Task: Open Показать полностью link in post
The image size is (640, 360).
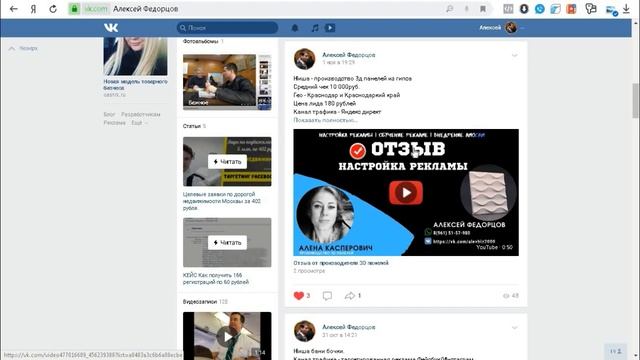Action: coord(325,120)
